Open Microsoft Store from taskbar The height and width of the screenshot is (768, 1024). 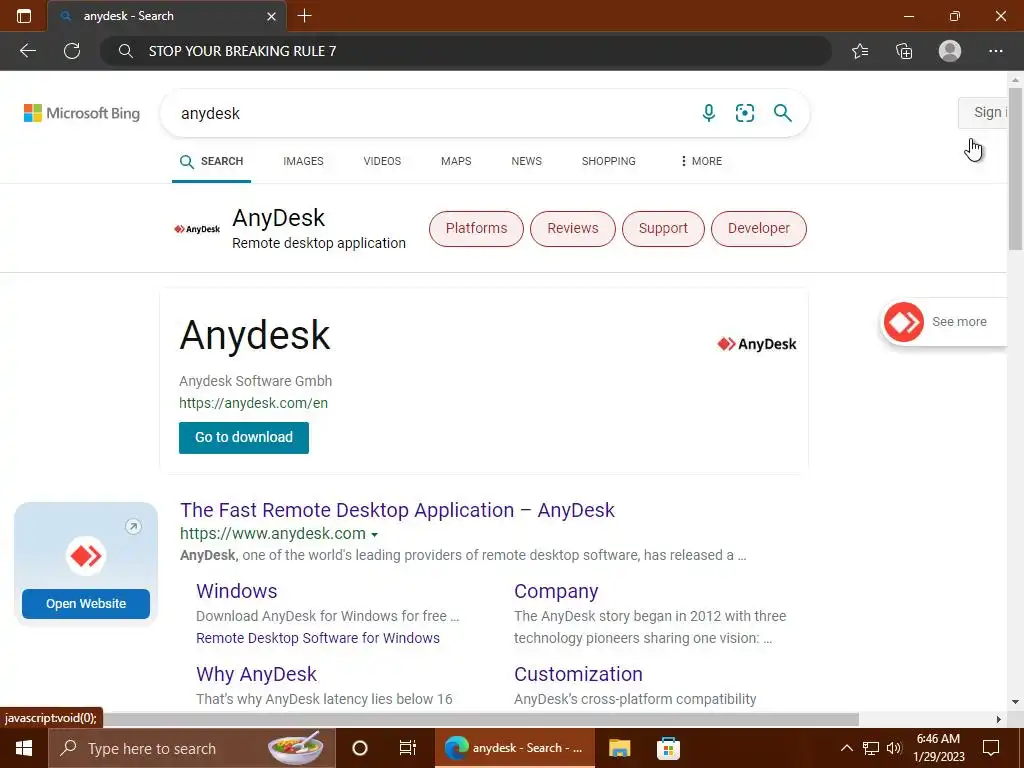tap(668, 748)
